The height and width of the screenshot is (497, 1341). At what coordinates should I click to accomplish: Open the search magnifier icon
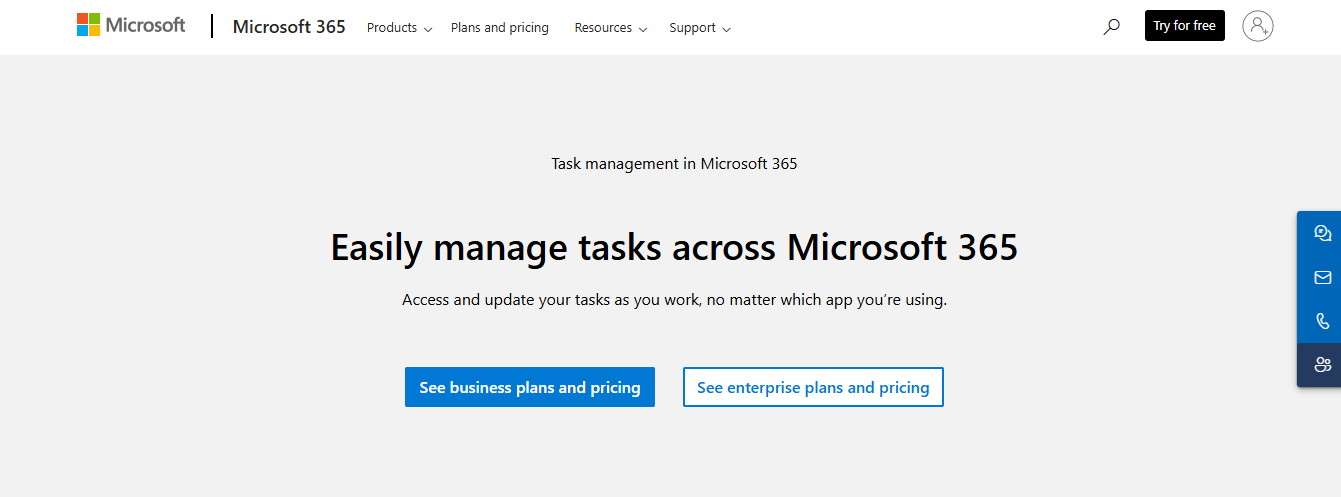pos(1111,27)
